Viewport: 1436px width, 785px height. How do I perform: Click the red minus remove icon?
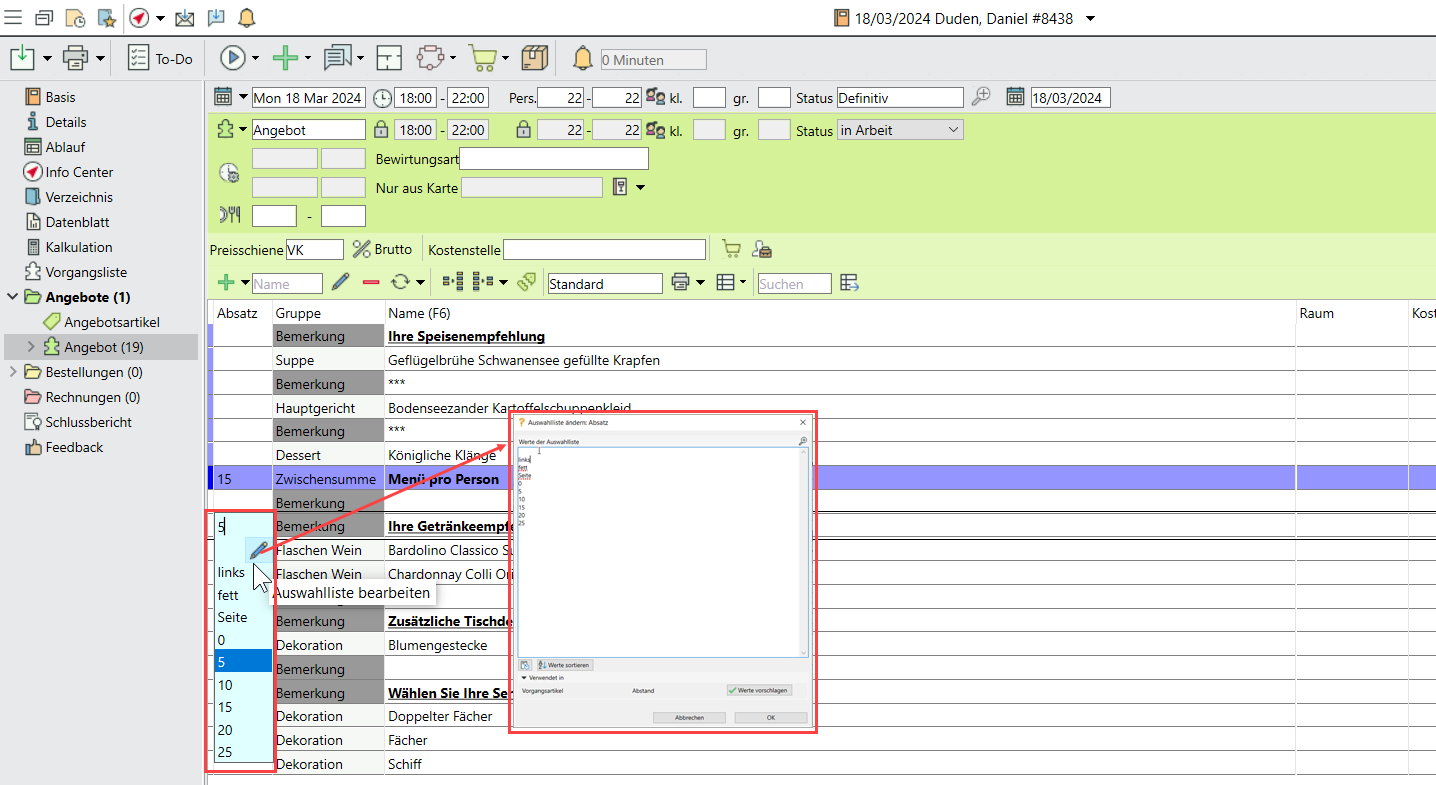click(x=371, y=284)
